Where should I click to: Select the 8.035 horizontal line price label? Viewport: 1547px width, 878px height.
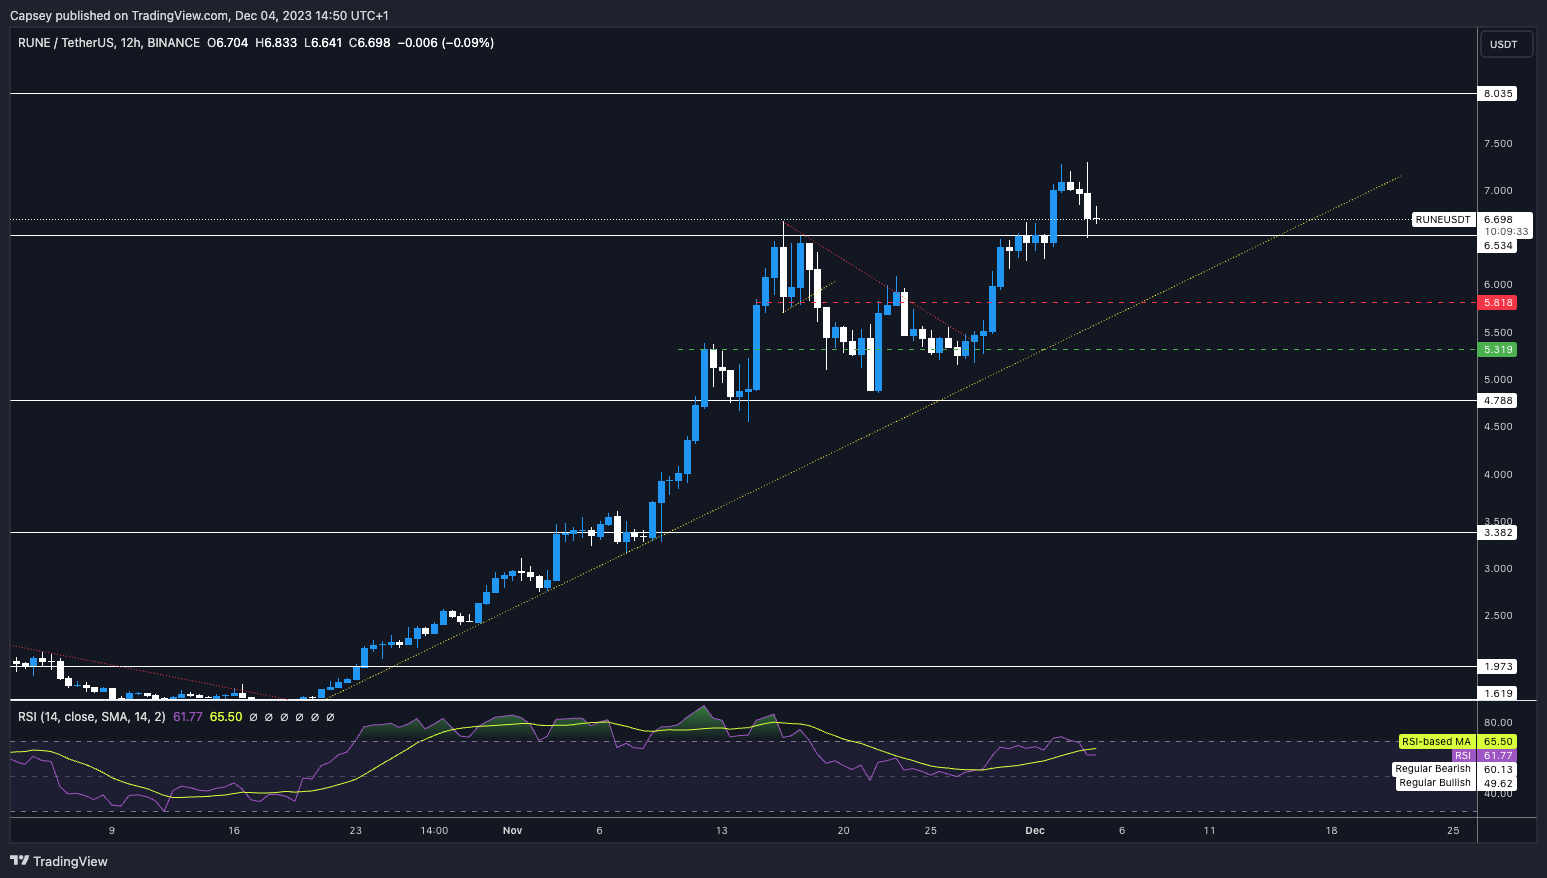tap(1498, 93)
